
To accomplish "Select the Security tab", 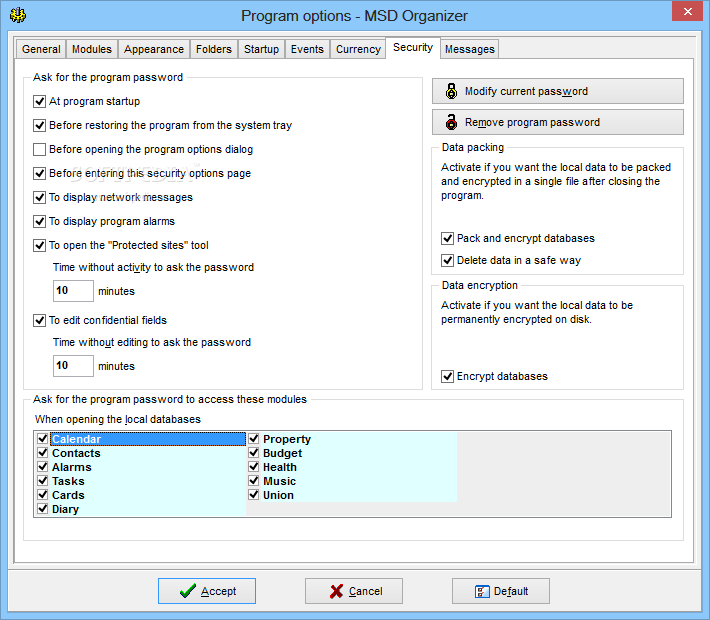I will pos(413,48).
